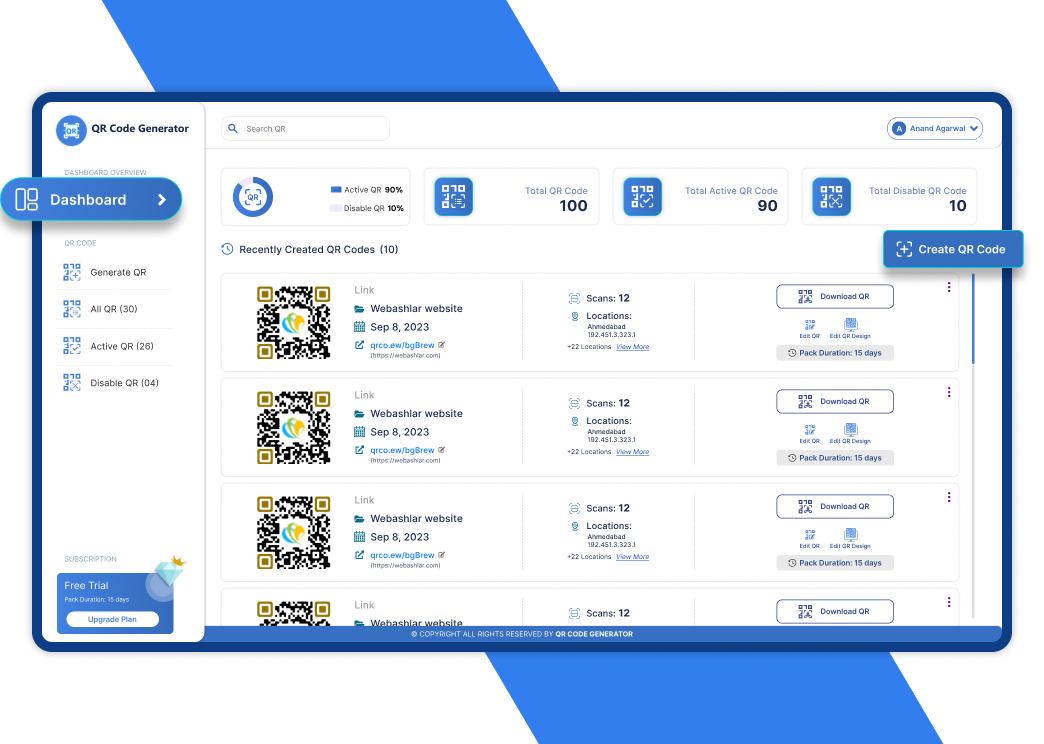Click the Disable QR (04) sidebar icon
Viewport: 1044px width, 744px height.
[72, 382]
